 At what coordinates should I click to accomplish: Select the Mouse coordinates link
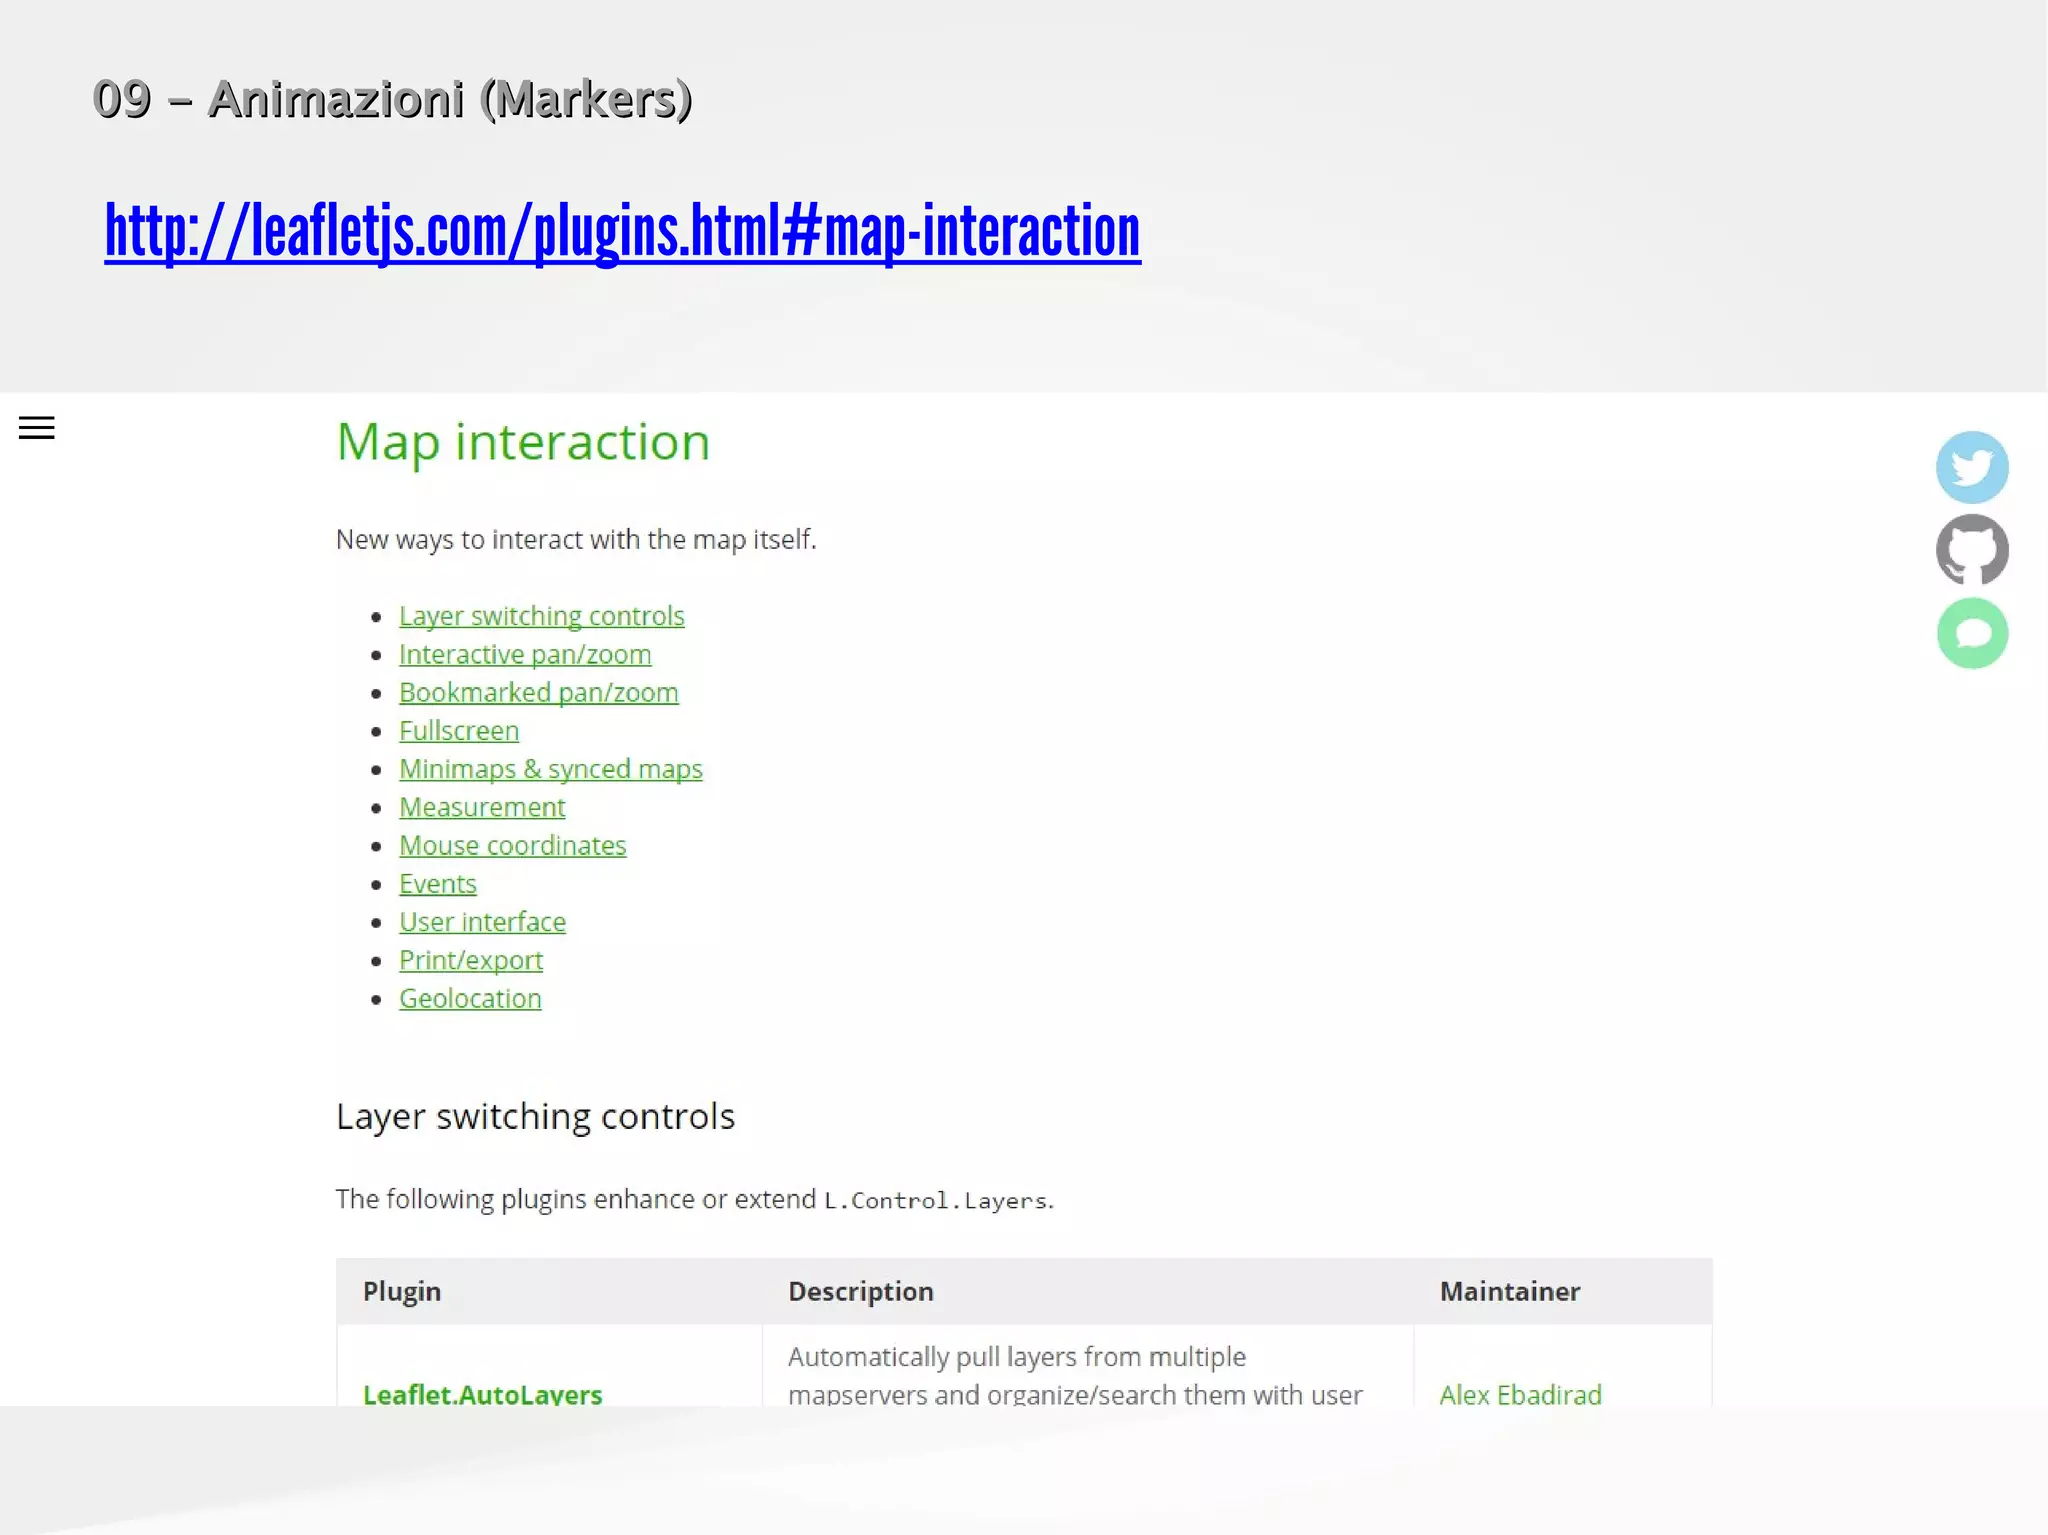[x=512, y=845]
